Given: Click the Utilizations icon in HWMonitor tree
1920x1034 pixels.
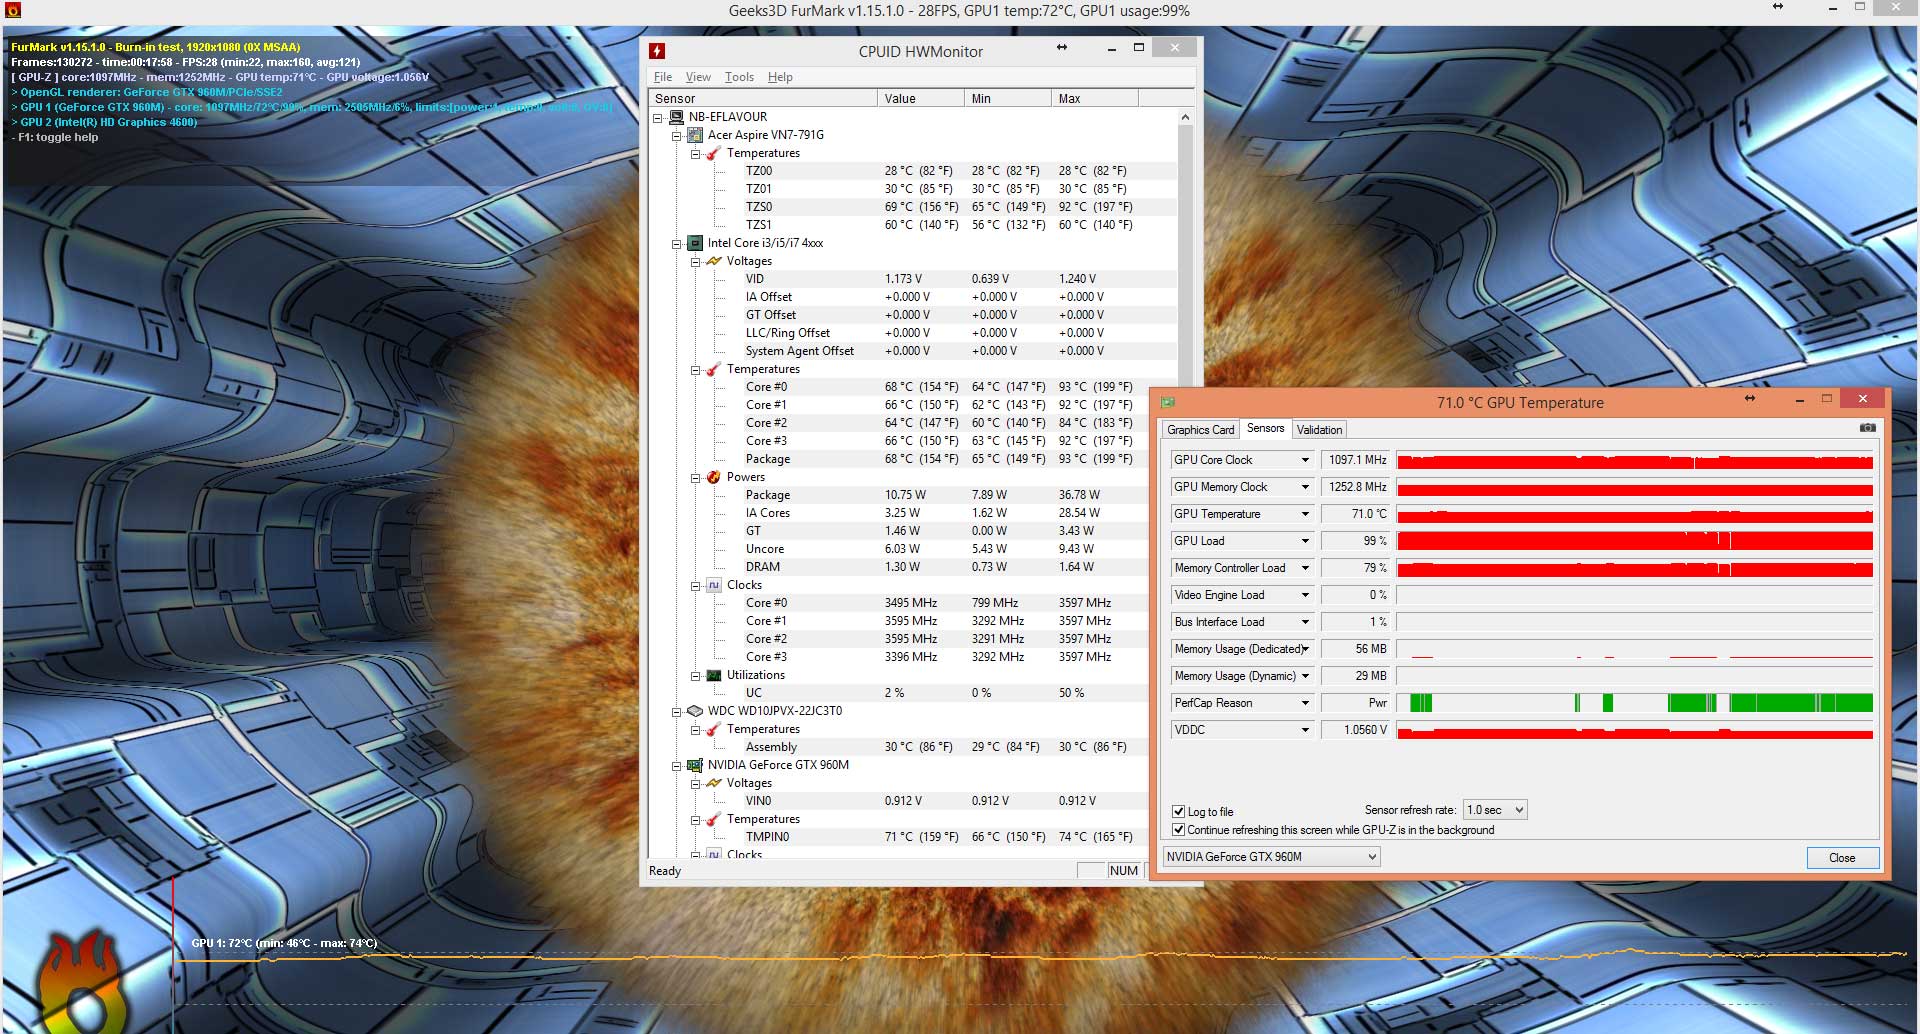Looking at the screenshot, I should click(x=714, y=675).
